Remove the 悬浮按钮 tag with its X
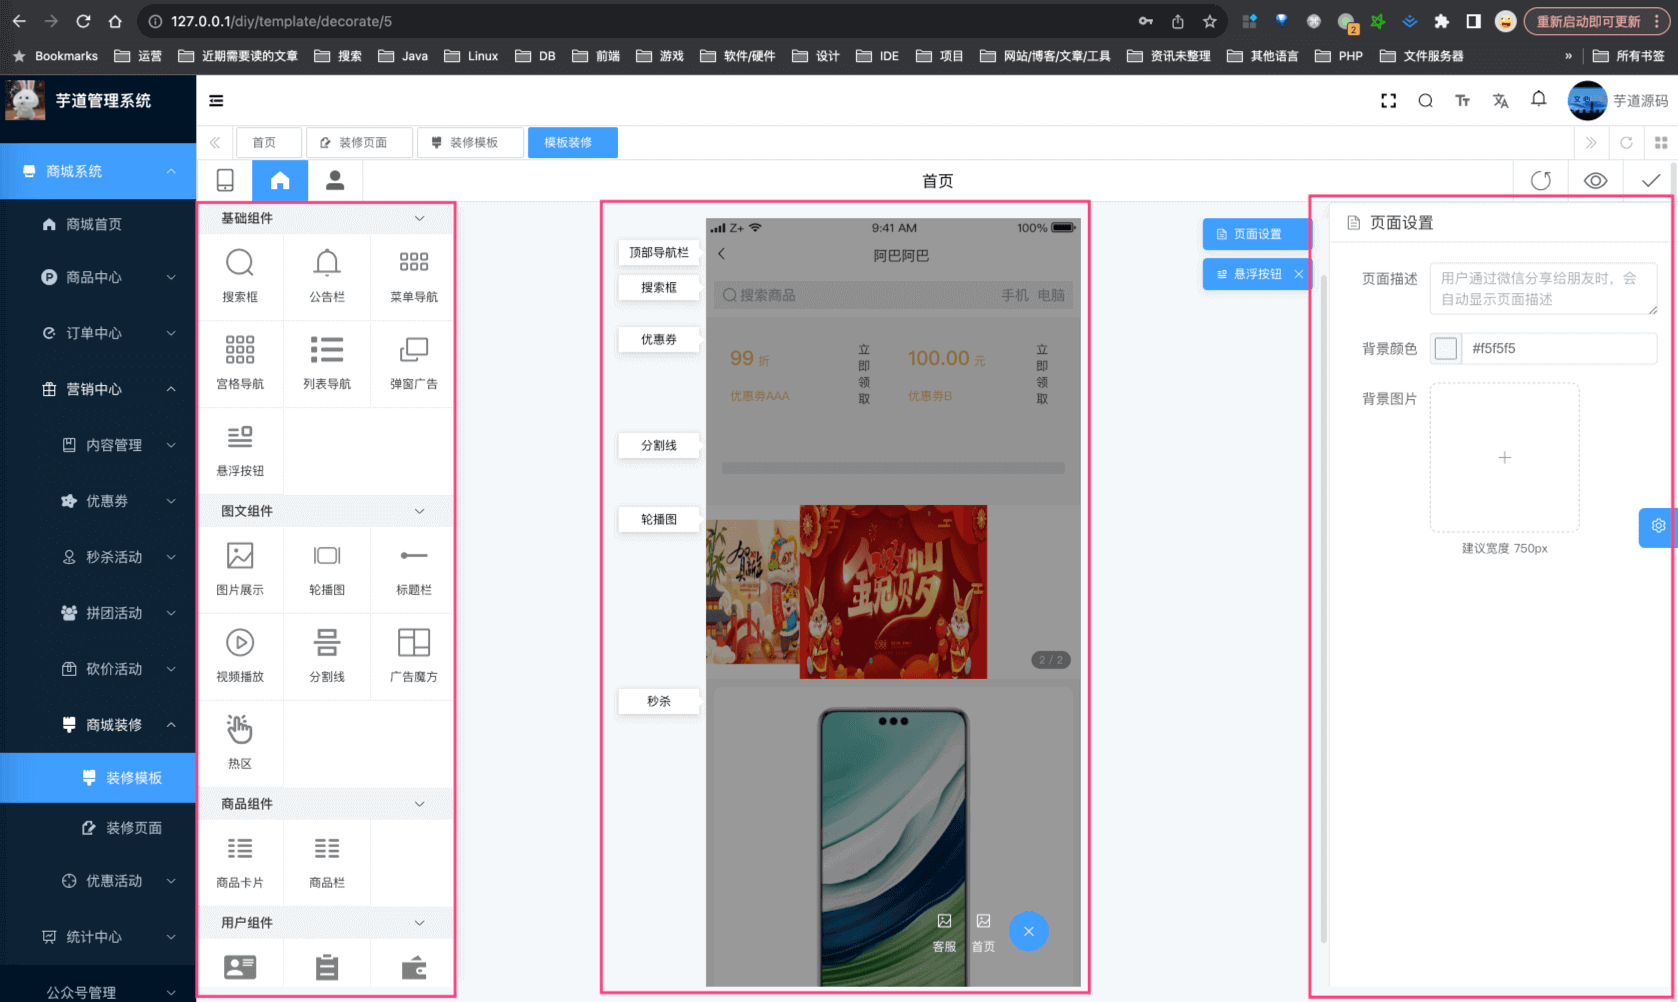 click(x=1298, y=274)
